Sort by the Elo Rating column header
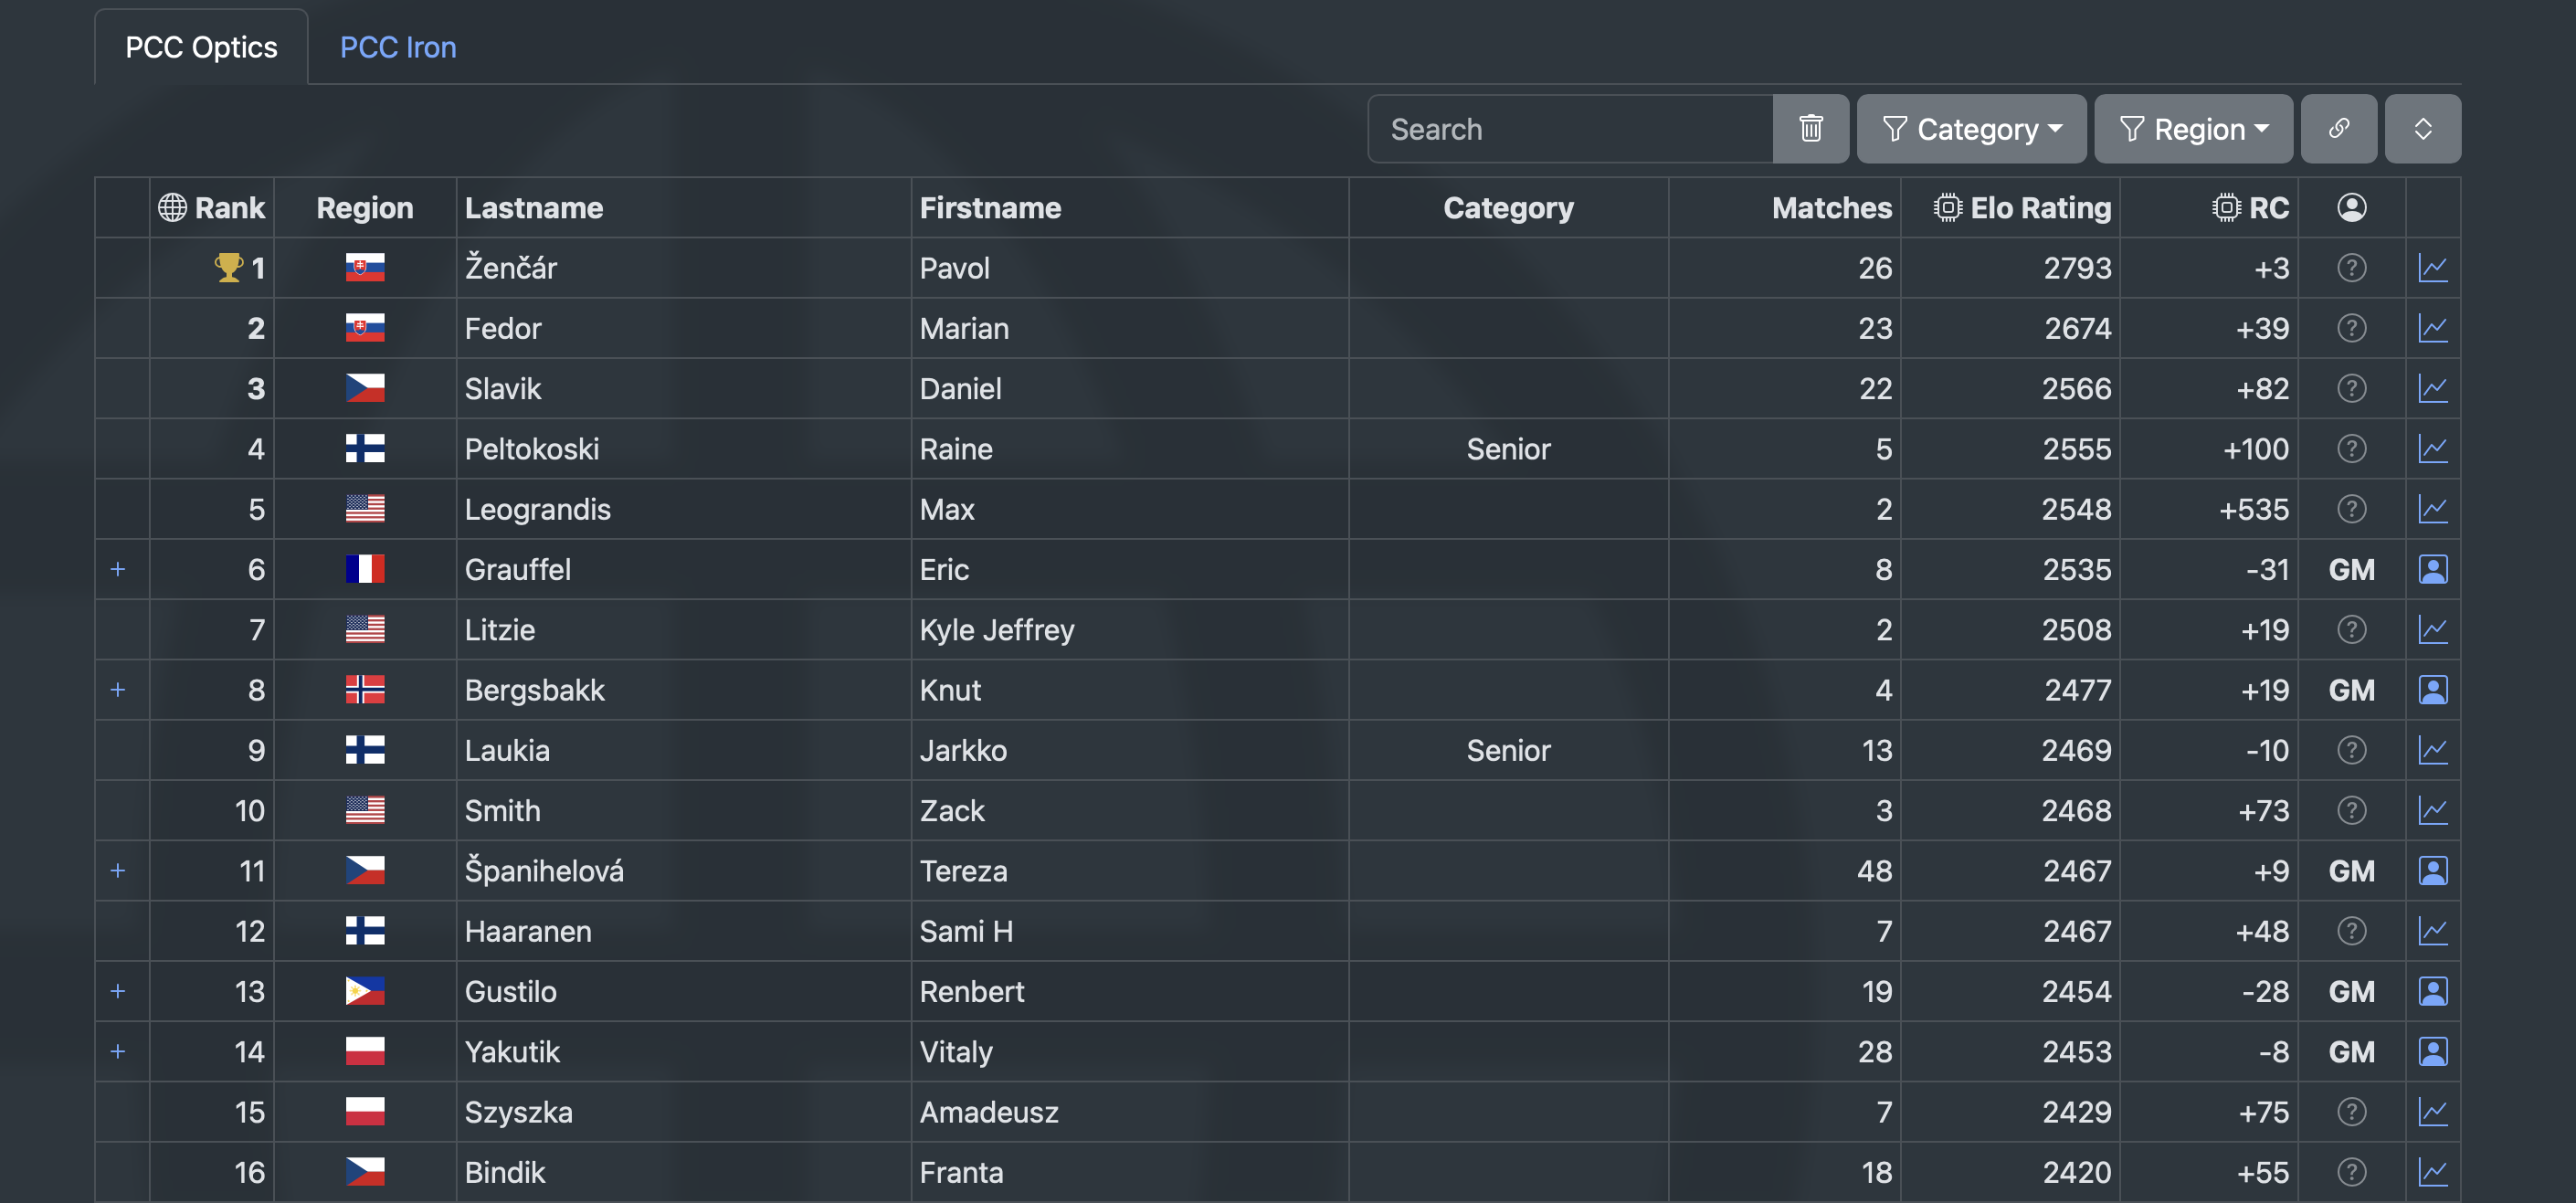The width and height of the screenshot is (2576, 1203). pos(2039,208)
